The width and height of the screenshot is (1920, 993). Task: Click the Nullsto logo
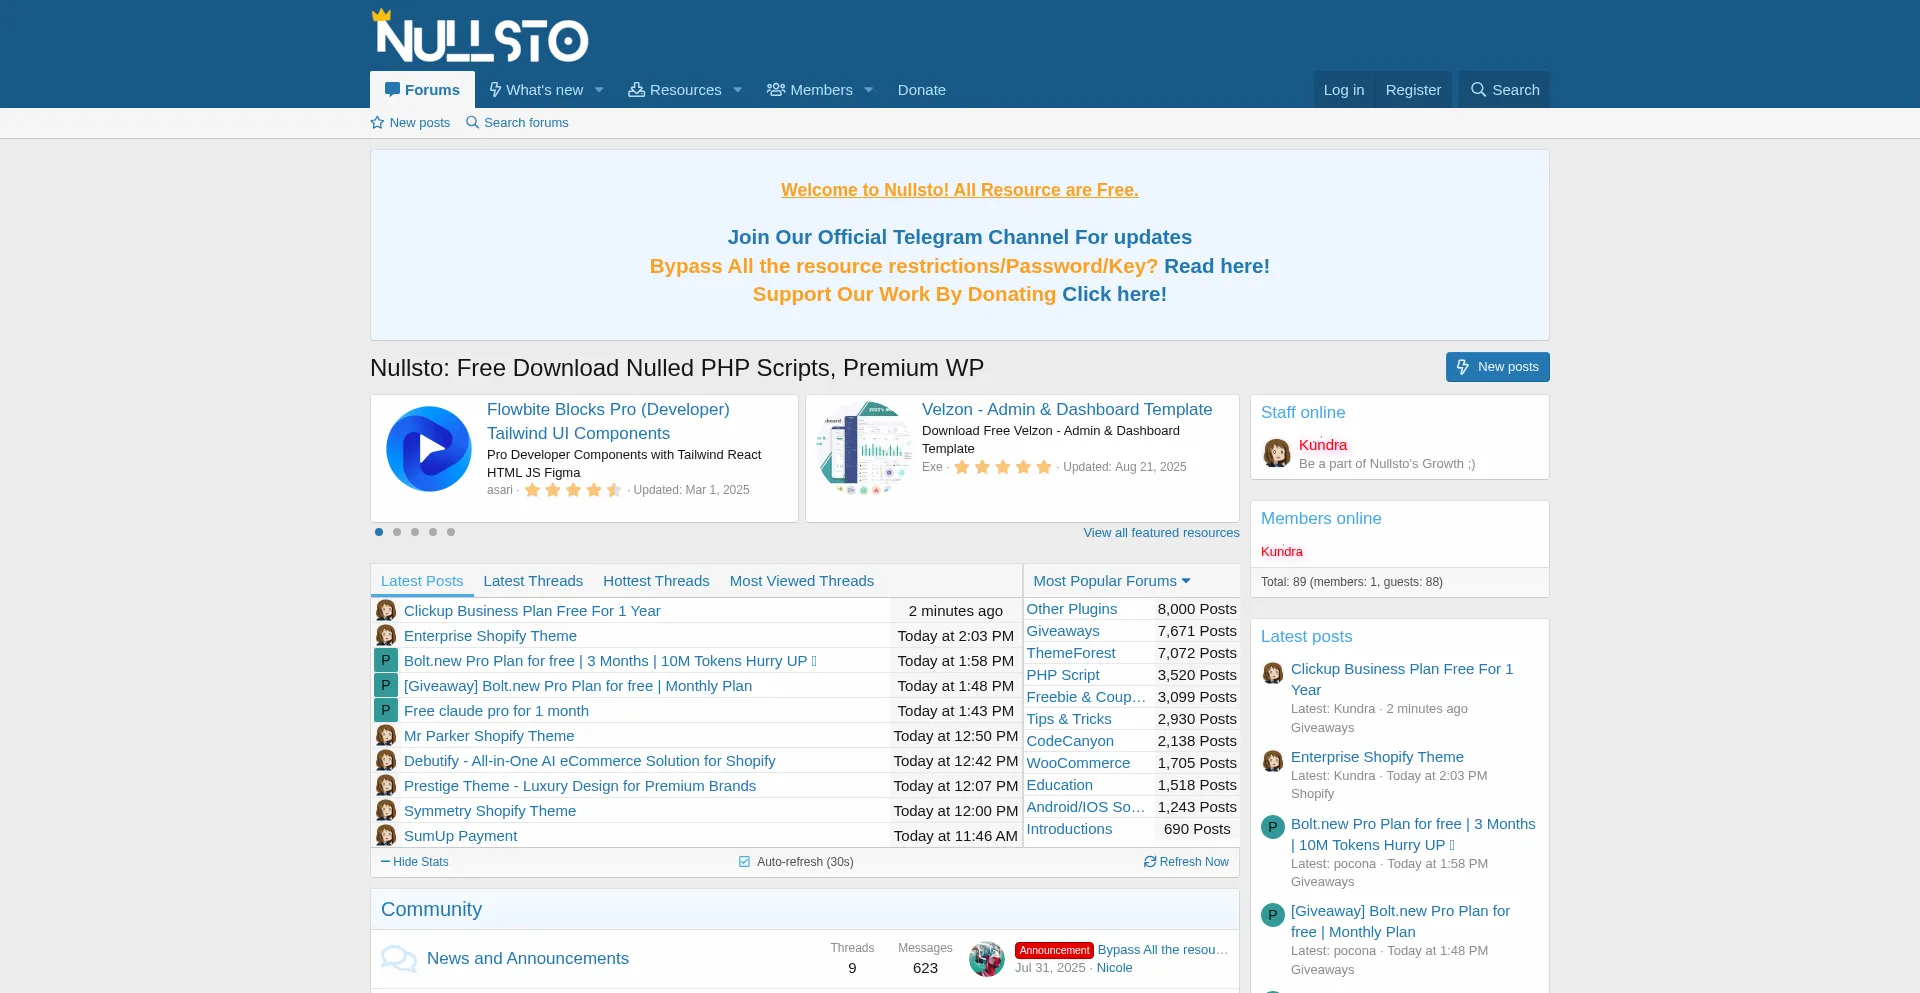[480, 36]
